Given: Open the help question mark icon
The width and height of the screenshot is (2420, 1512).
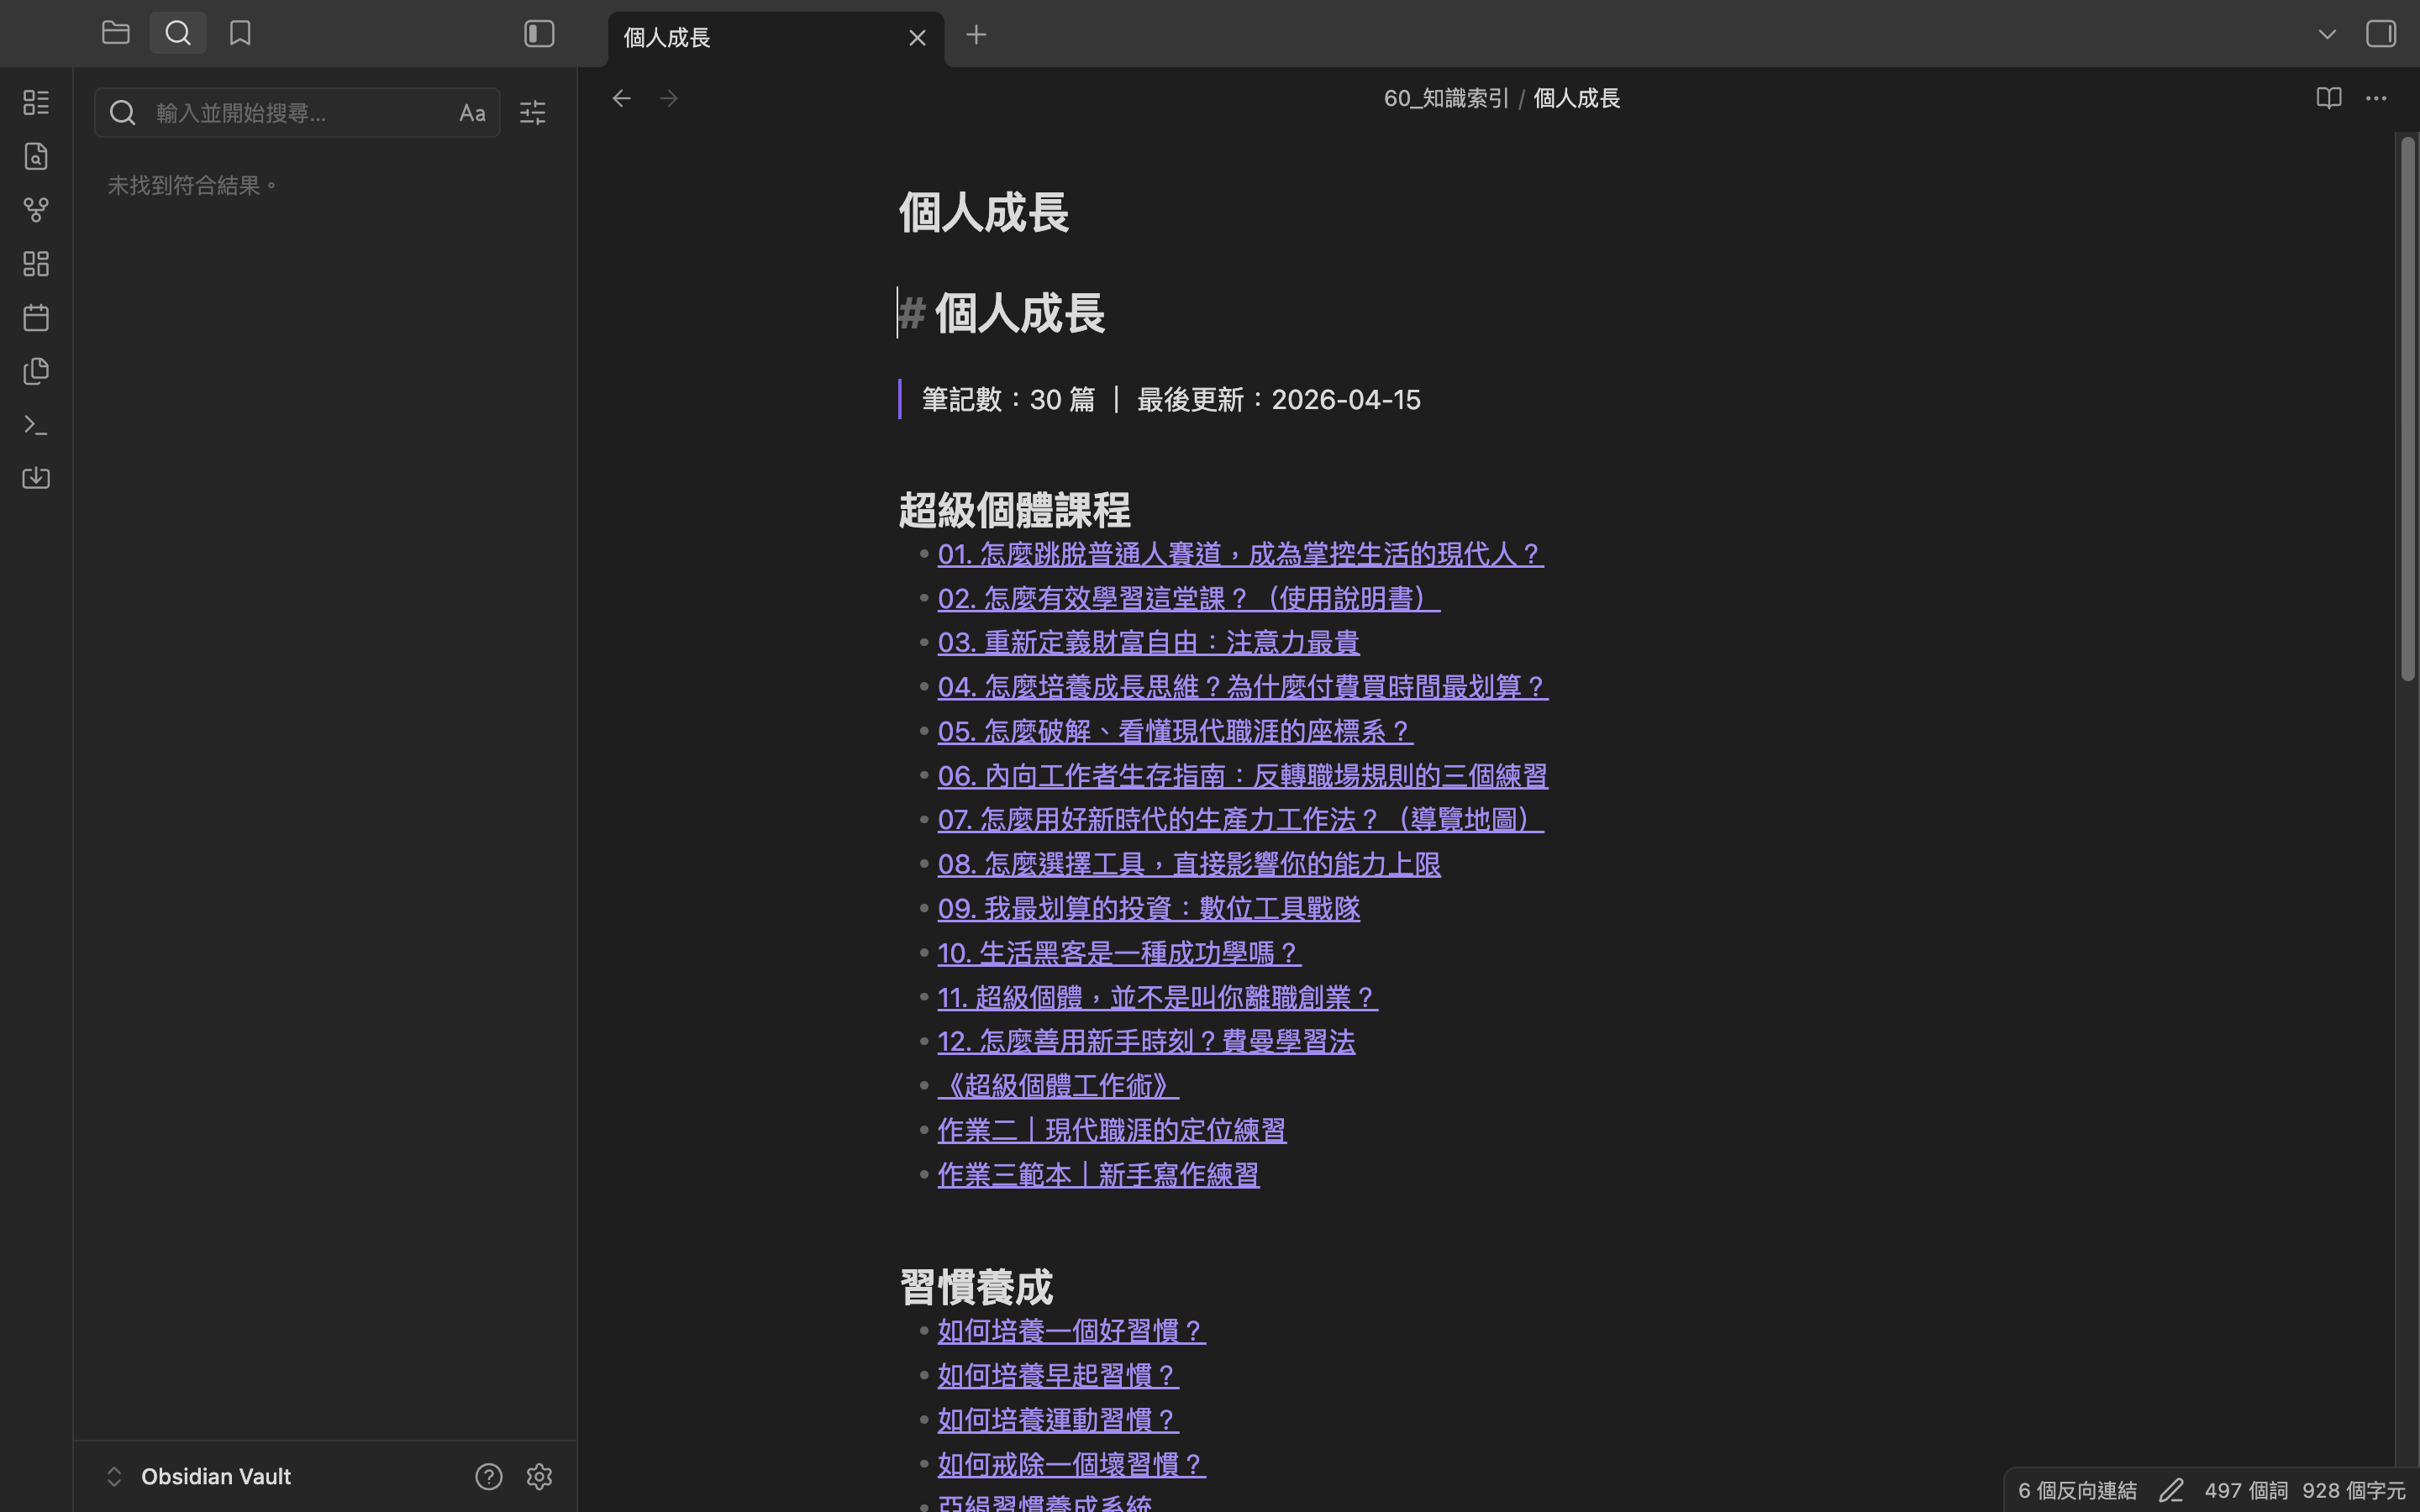Looking at the screenshot, I should point(488,1476).
